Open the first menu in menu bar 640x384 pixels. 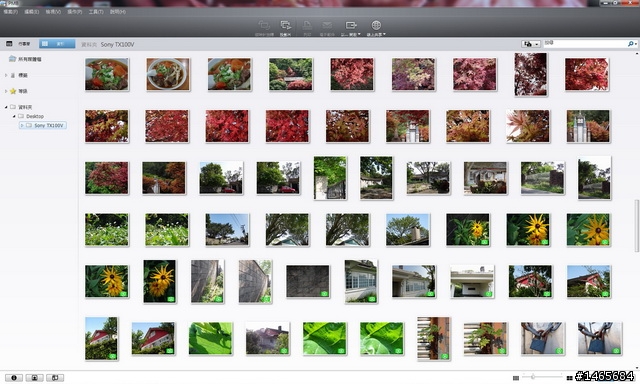coord(11,12)
